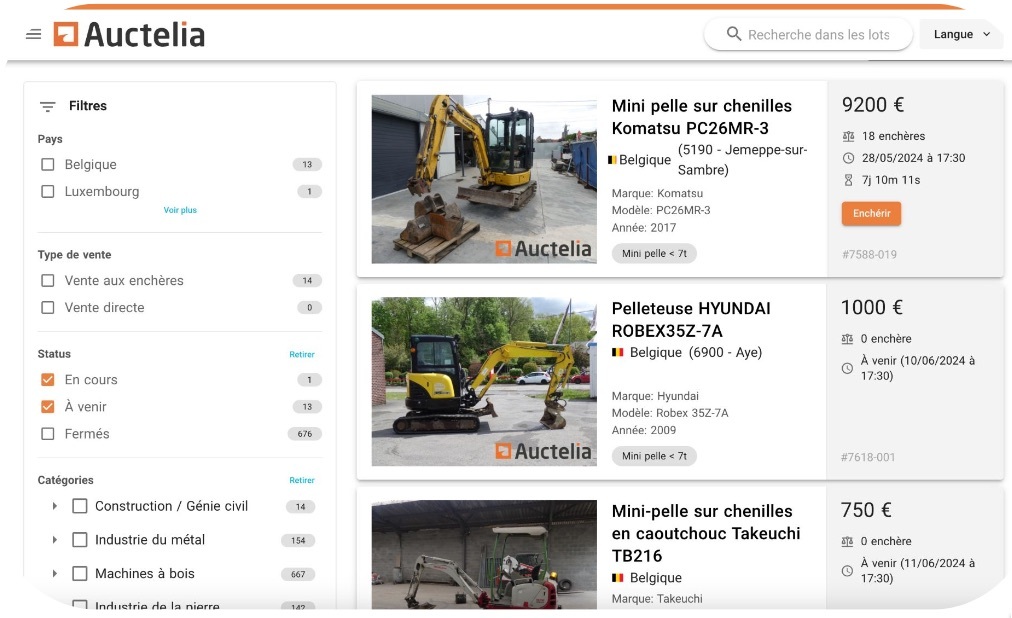
Task: Click Industrie du métal count badge 154
Action: (298, 541)
